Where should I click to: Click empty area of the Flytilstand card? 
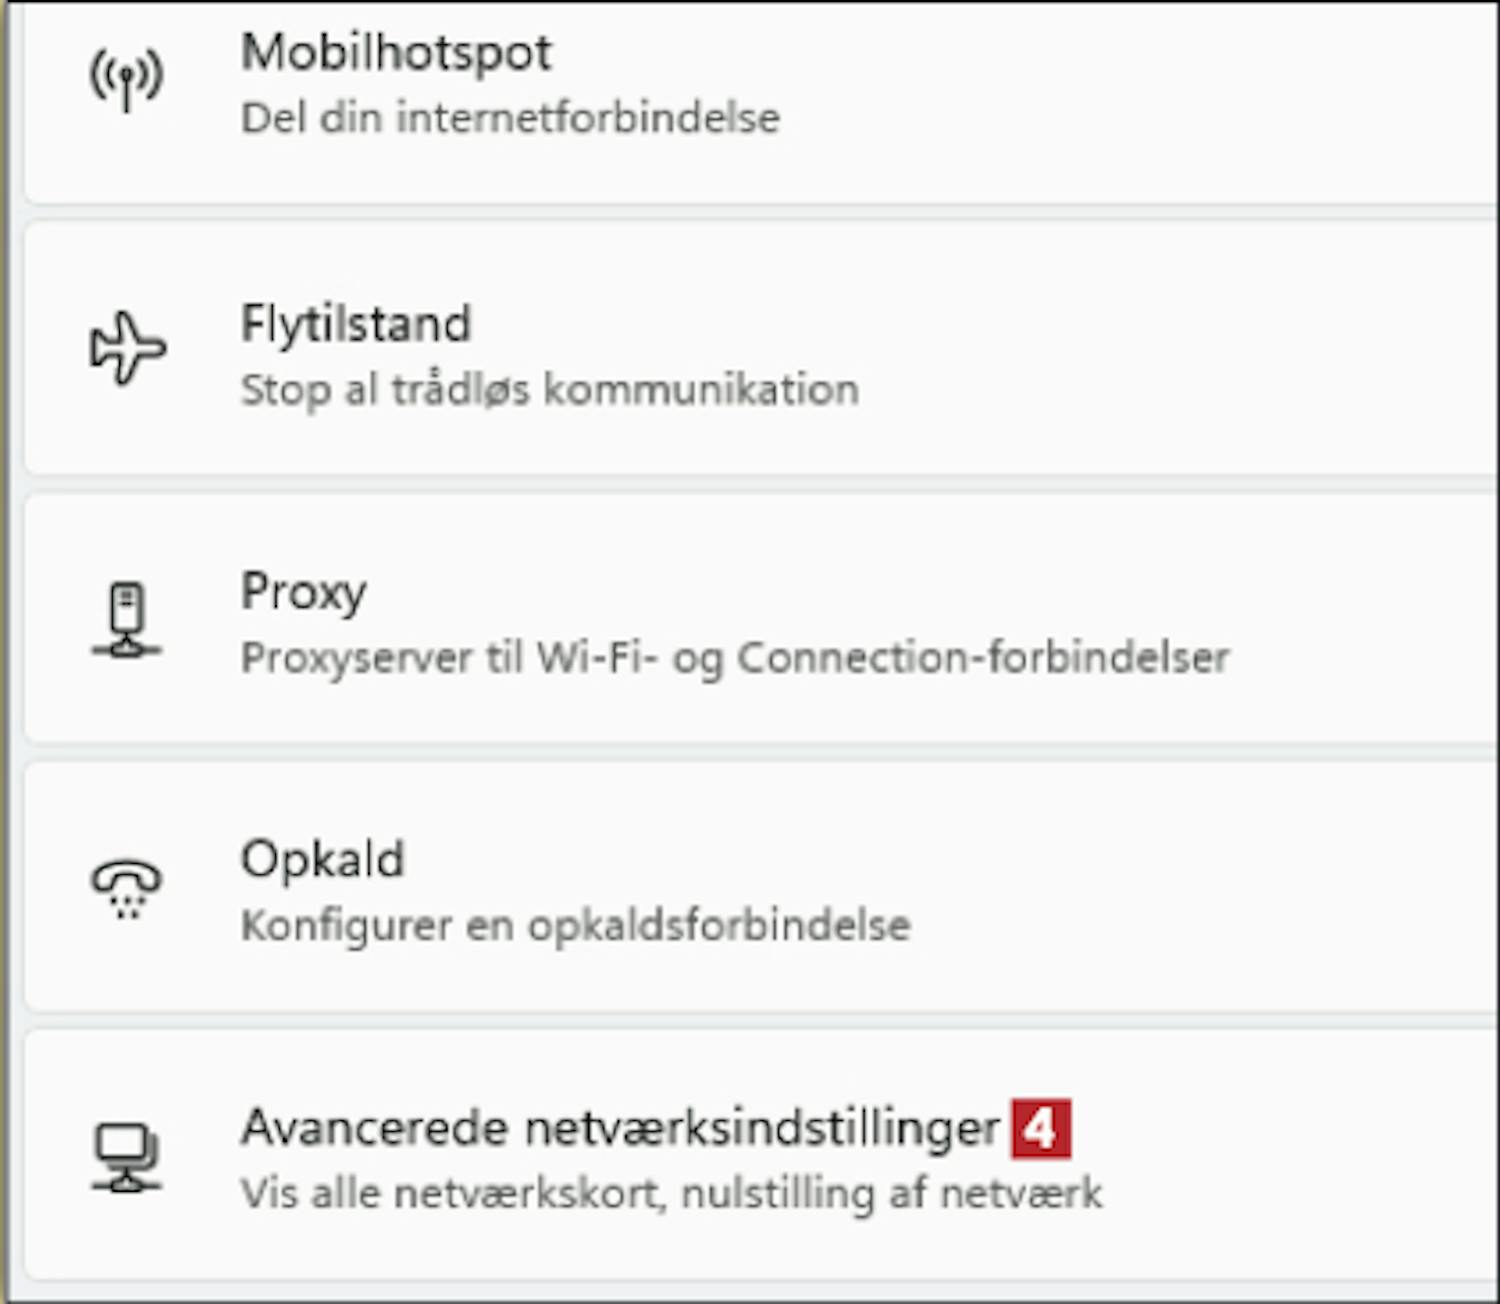click(x=1180, y=350)
